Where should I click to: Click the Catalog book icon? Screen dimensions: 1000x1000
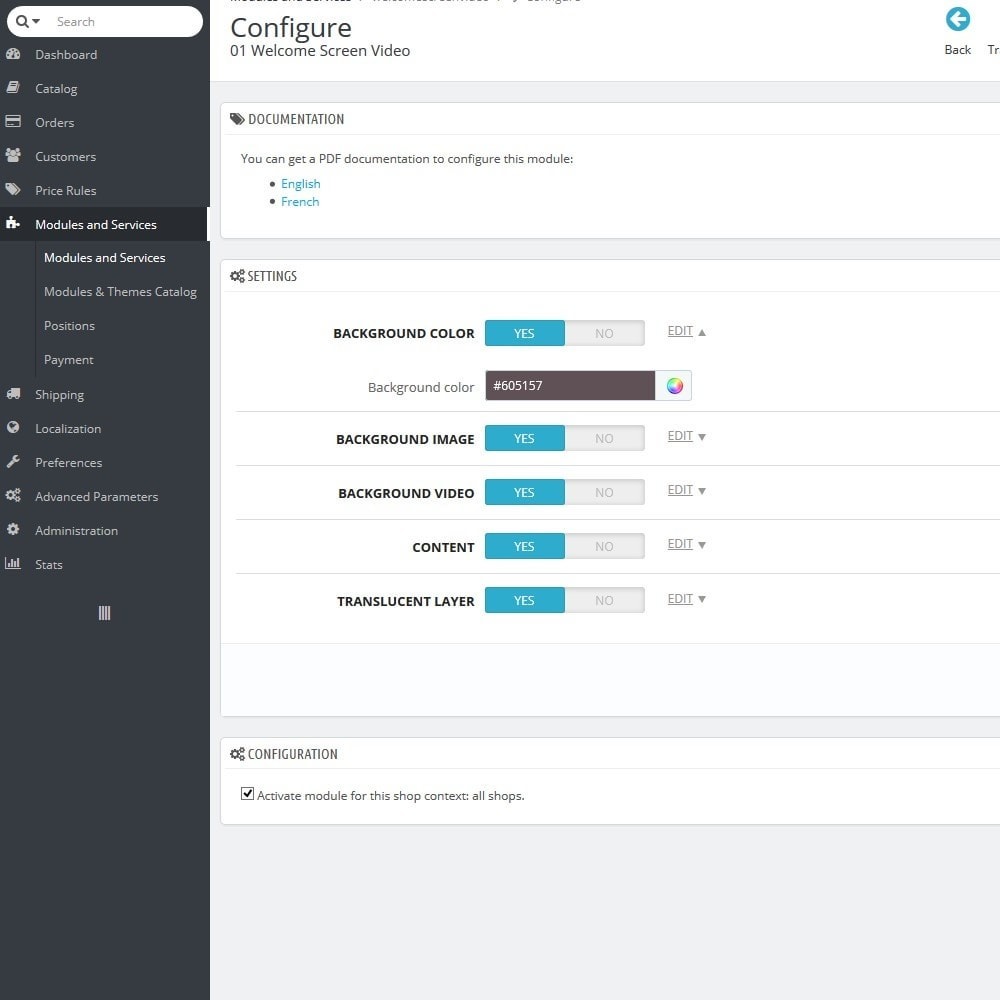pyautogui.click(x=13, y=88)
